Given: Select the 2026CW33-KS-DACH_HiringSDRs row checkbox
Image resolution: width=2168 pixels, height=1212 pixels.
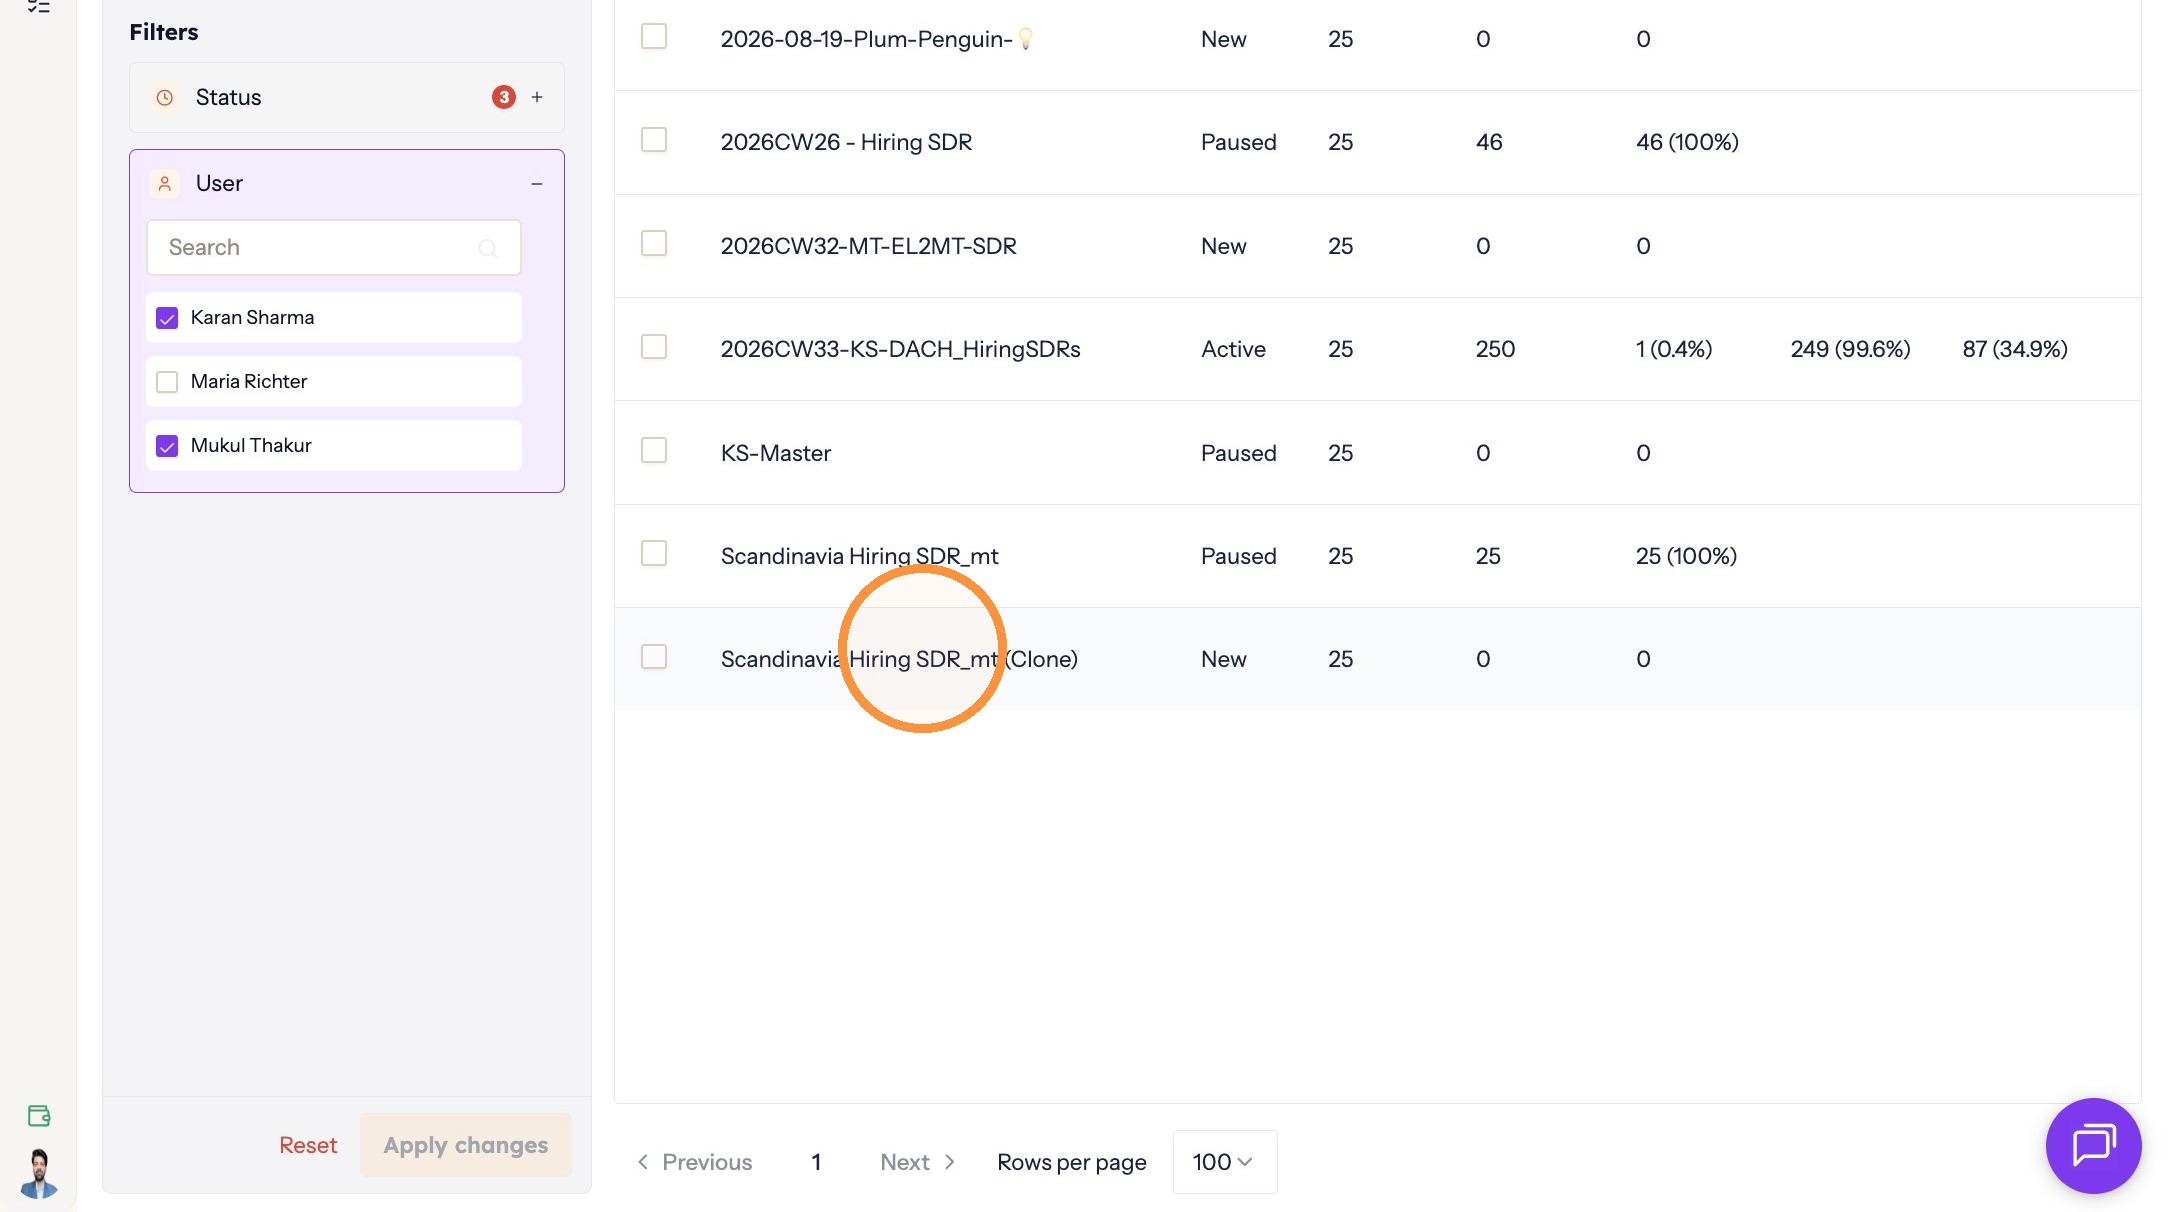Looking at the screenshot, I should (654, 346).
